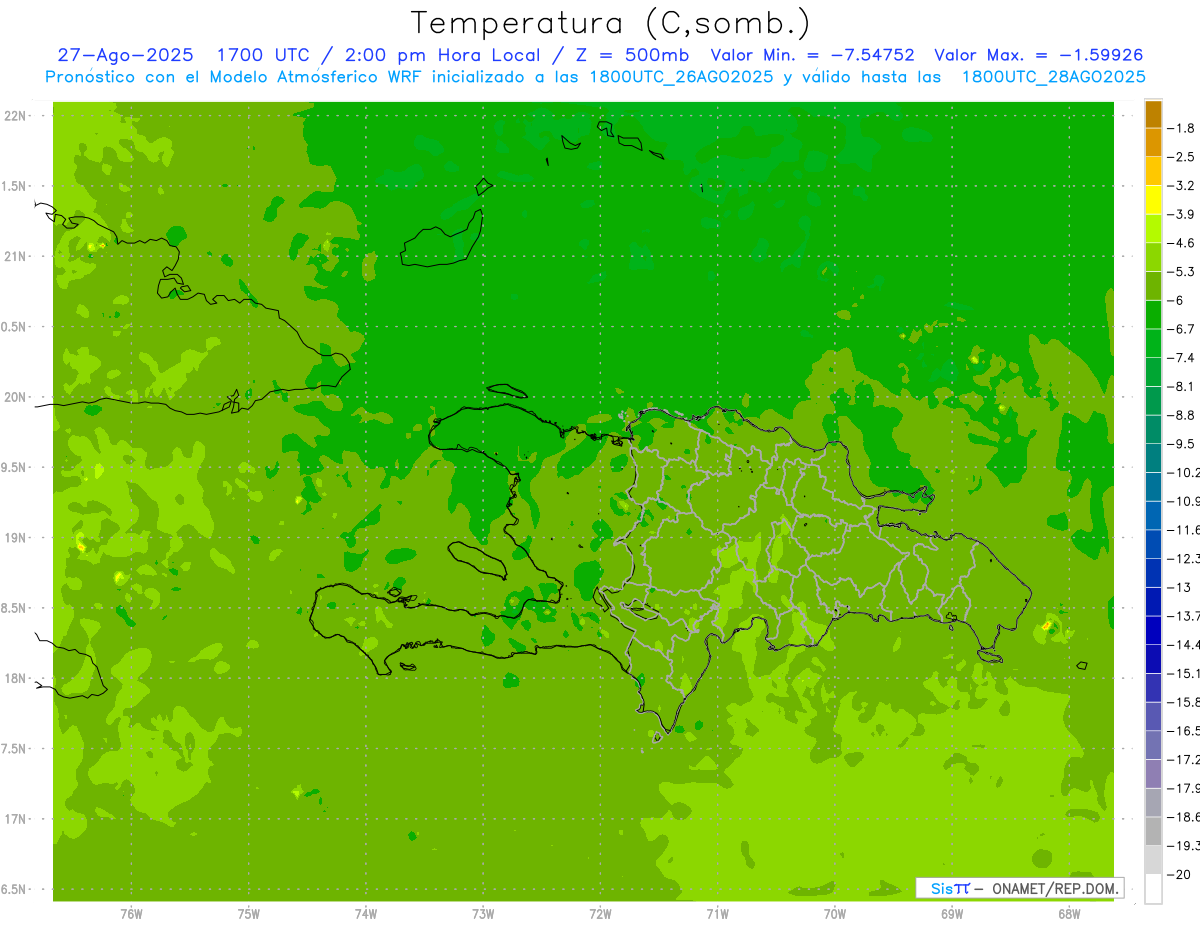Screen dimensions: 1200x927
Task: Click the "70W" longitude label
Action: pos(835,914)
